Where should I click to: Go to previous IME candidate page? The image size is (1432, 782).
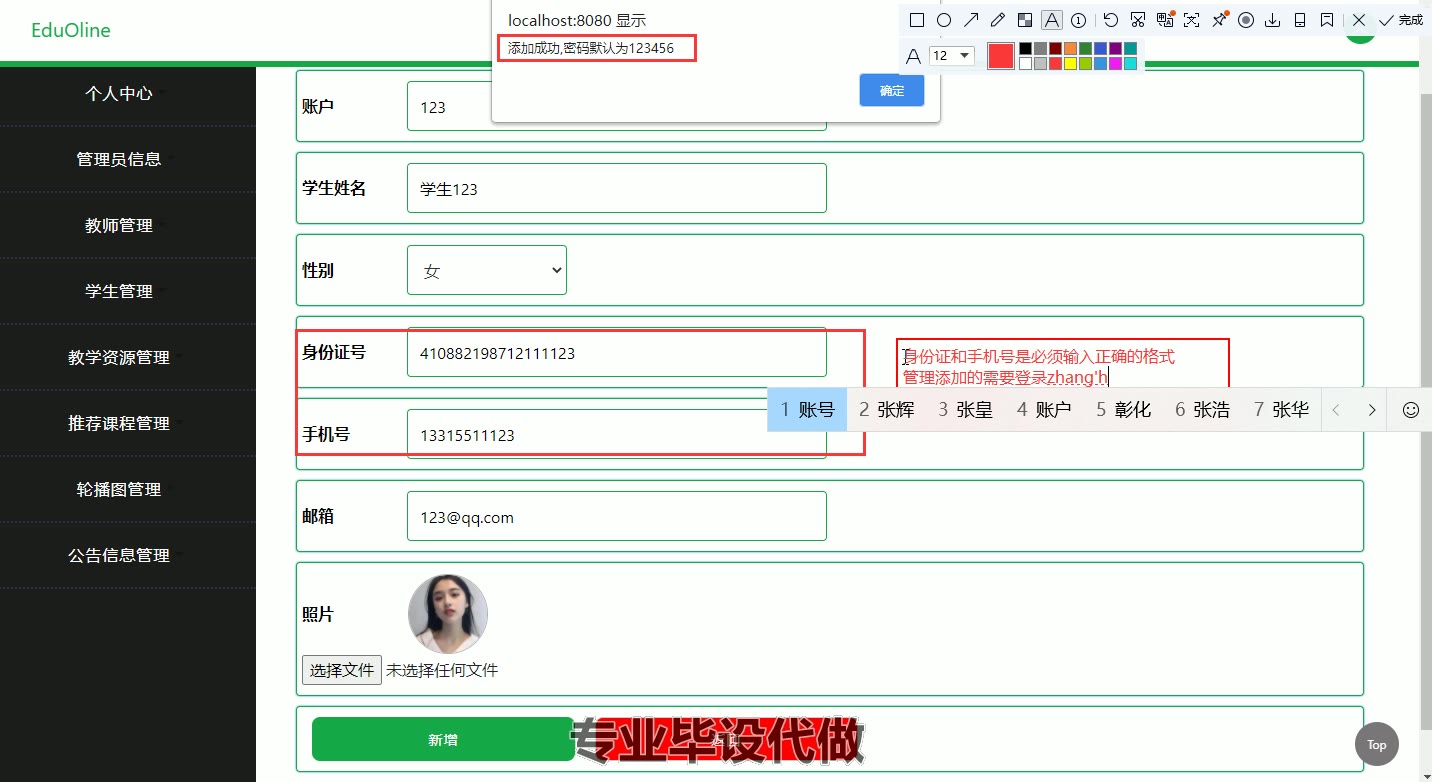point(1337,410)
